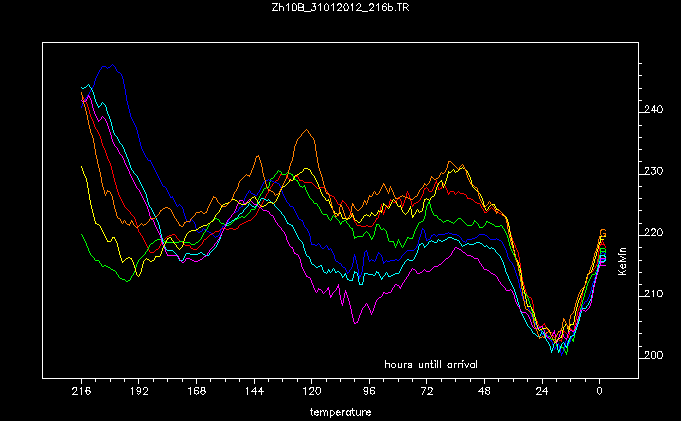Viewport: 681px width, 421px height.
Task: Click the x-axis label 48
Action: point(484,391)
